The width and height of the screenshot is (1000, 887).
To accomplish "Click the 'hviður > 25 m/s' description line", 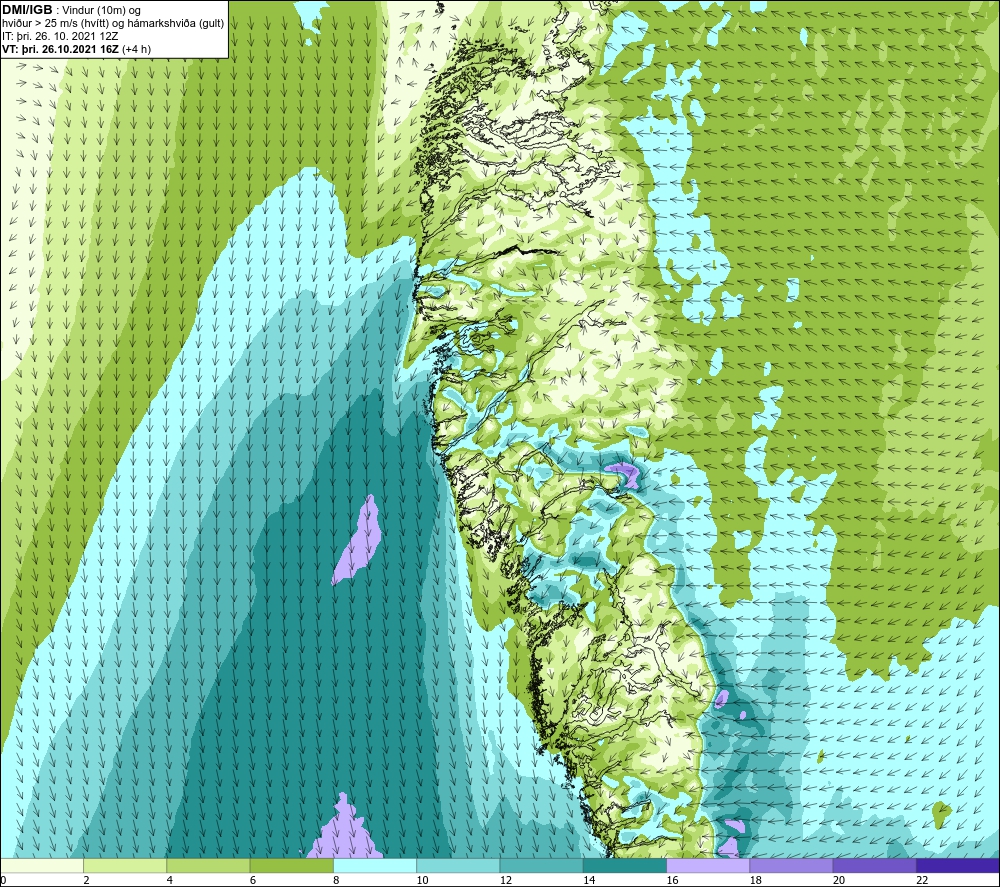I will pyautogui.click(x=113, y=24).
